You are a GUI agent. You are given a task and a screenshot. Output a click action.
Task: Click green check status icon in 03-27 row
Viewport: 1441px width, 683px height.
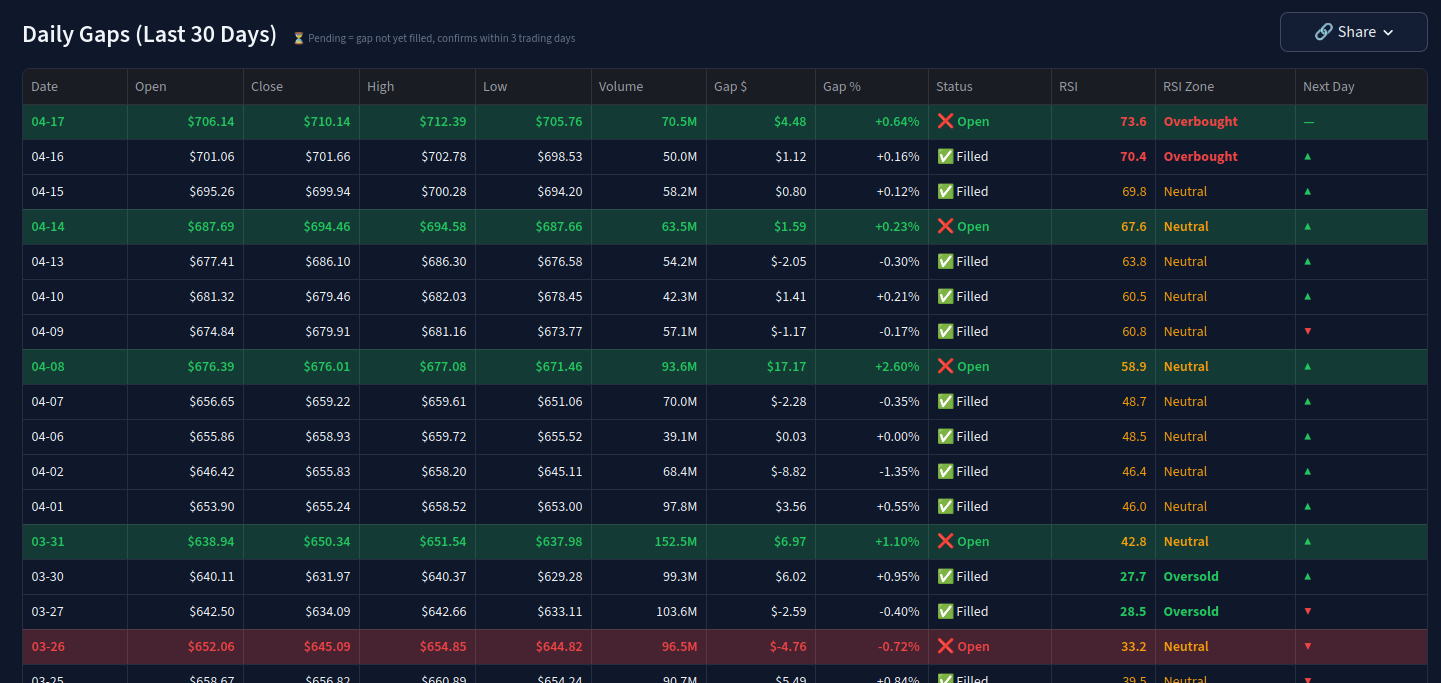click(945, 611)
